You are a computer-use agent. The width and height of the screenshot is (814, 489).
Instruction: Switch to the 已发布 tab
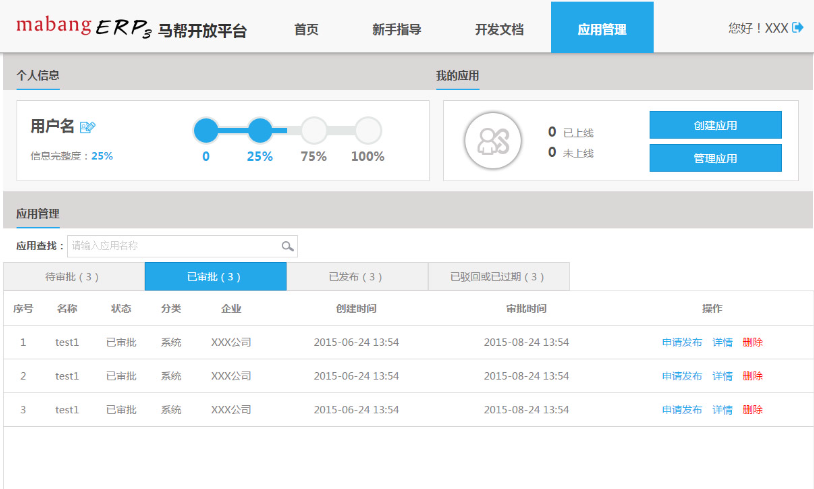[356, 277]
